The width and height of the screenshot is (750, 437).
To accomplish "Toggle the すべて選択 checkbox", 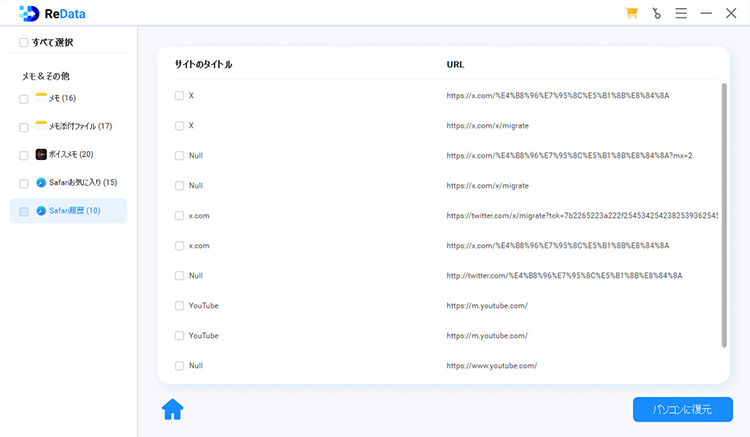I will point(24,43).
